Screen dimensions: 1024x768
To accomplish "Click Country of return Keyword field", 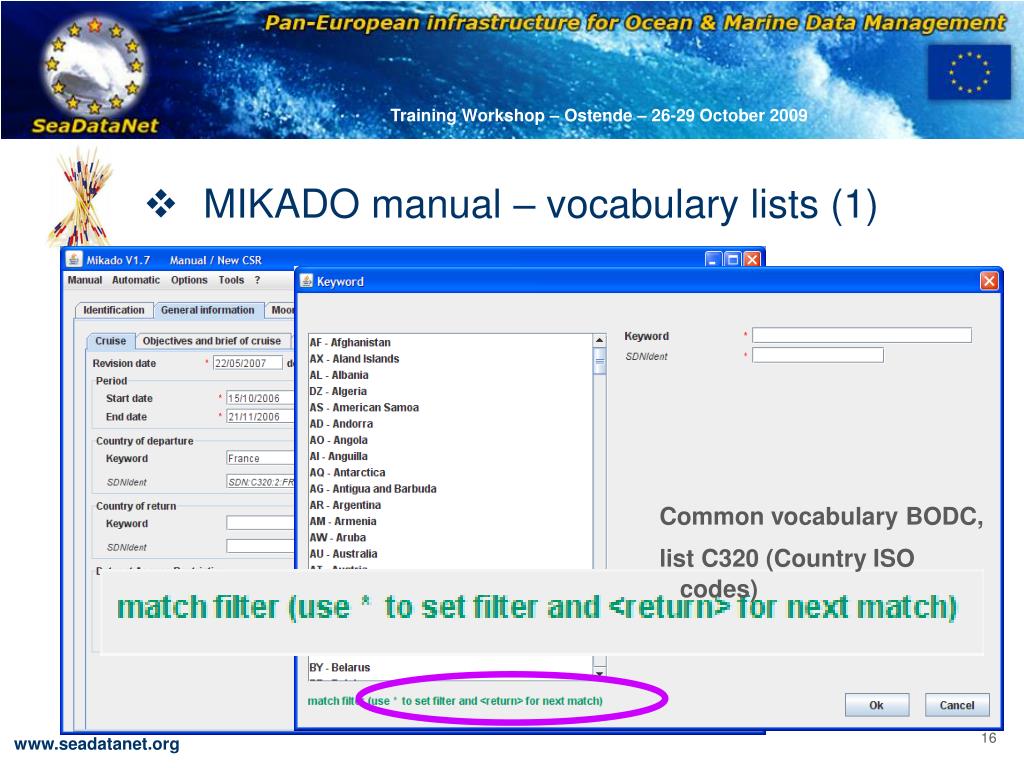I will [260, 523].
